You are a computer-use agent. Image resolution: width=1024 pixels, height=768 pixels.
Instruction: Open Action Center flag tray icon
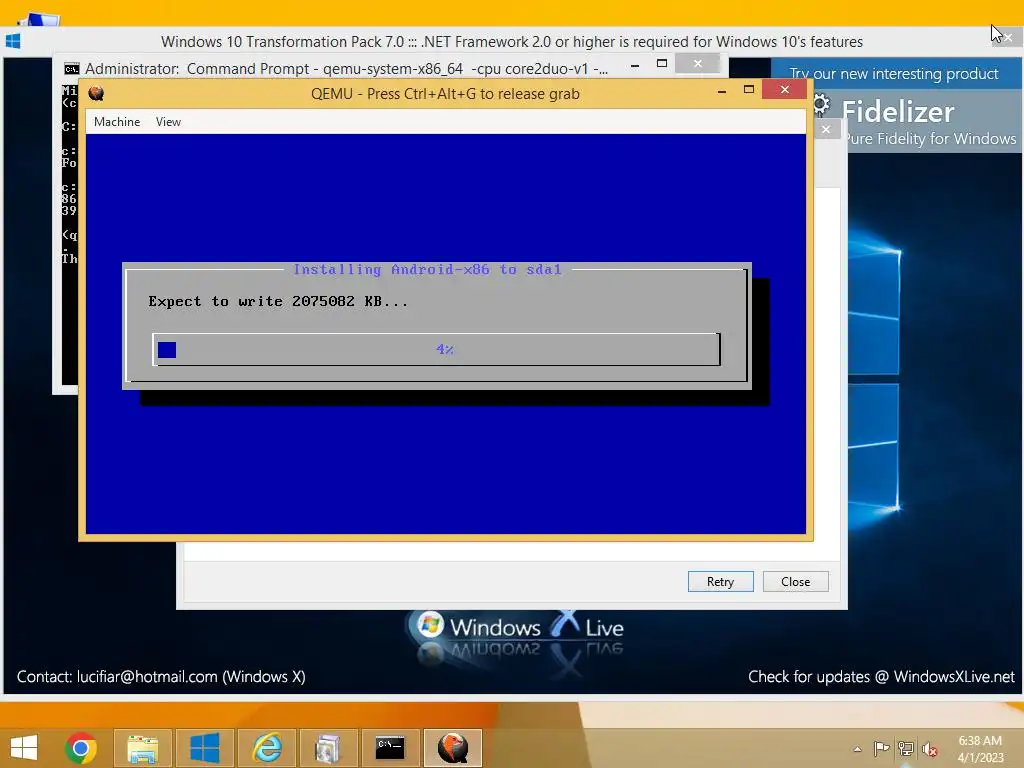pyautogui.click(x=882, y=748)
